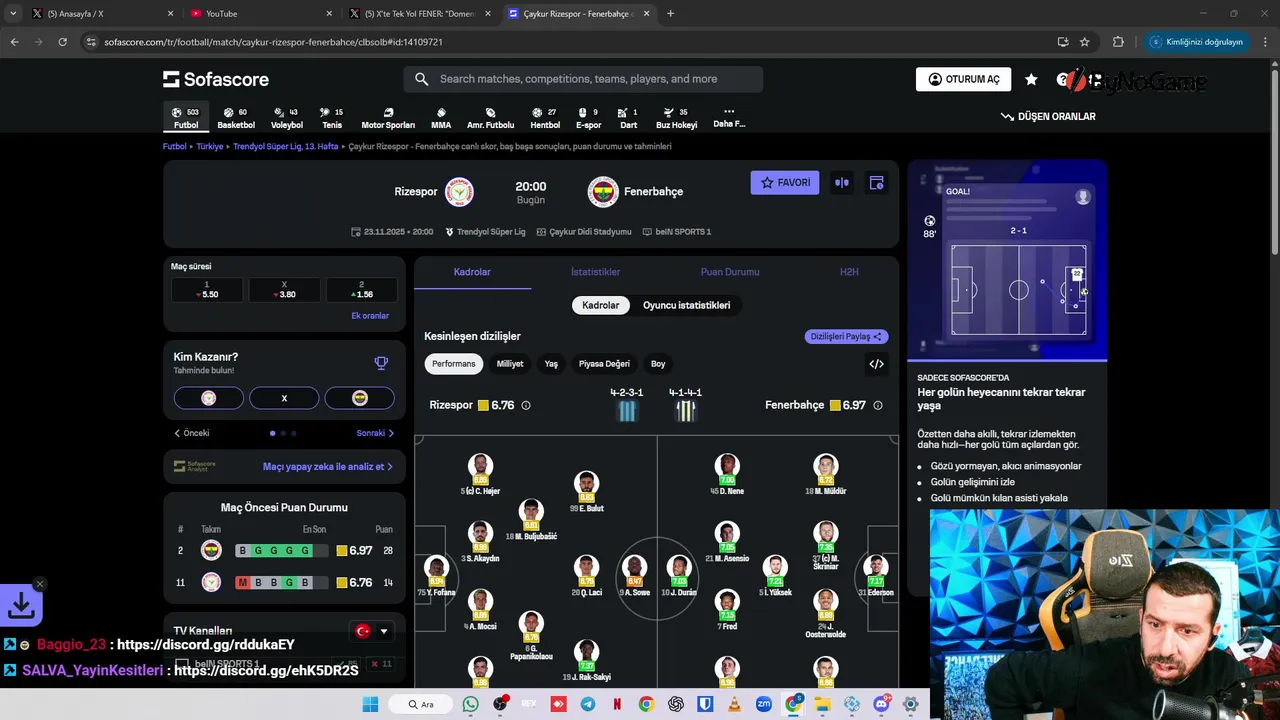Screen dimensions: 1280x720
Task: Open the Futbol sport category
Action: pyautogui.click(x=186, y=118)
